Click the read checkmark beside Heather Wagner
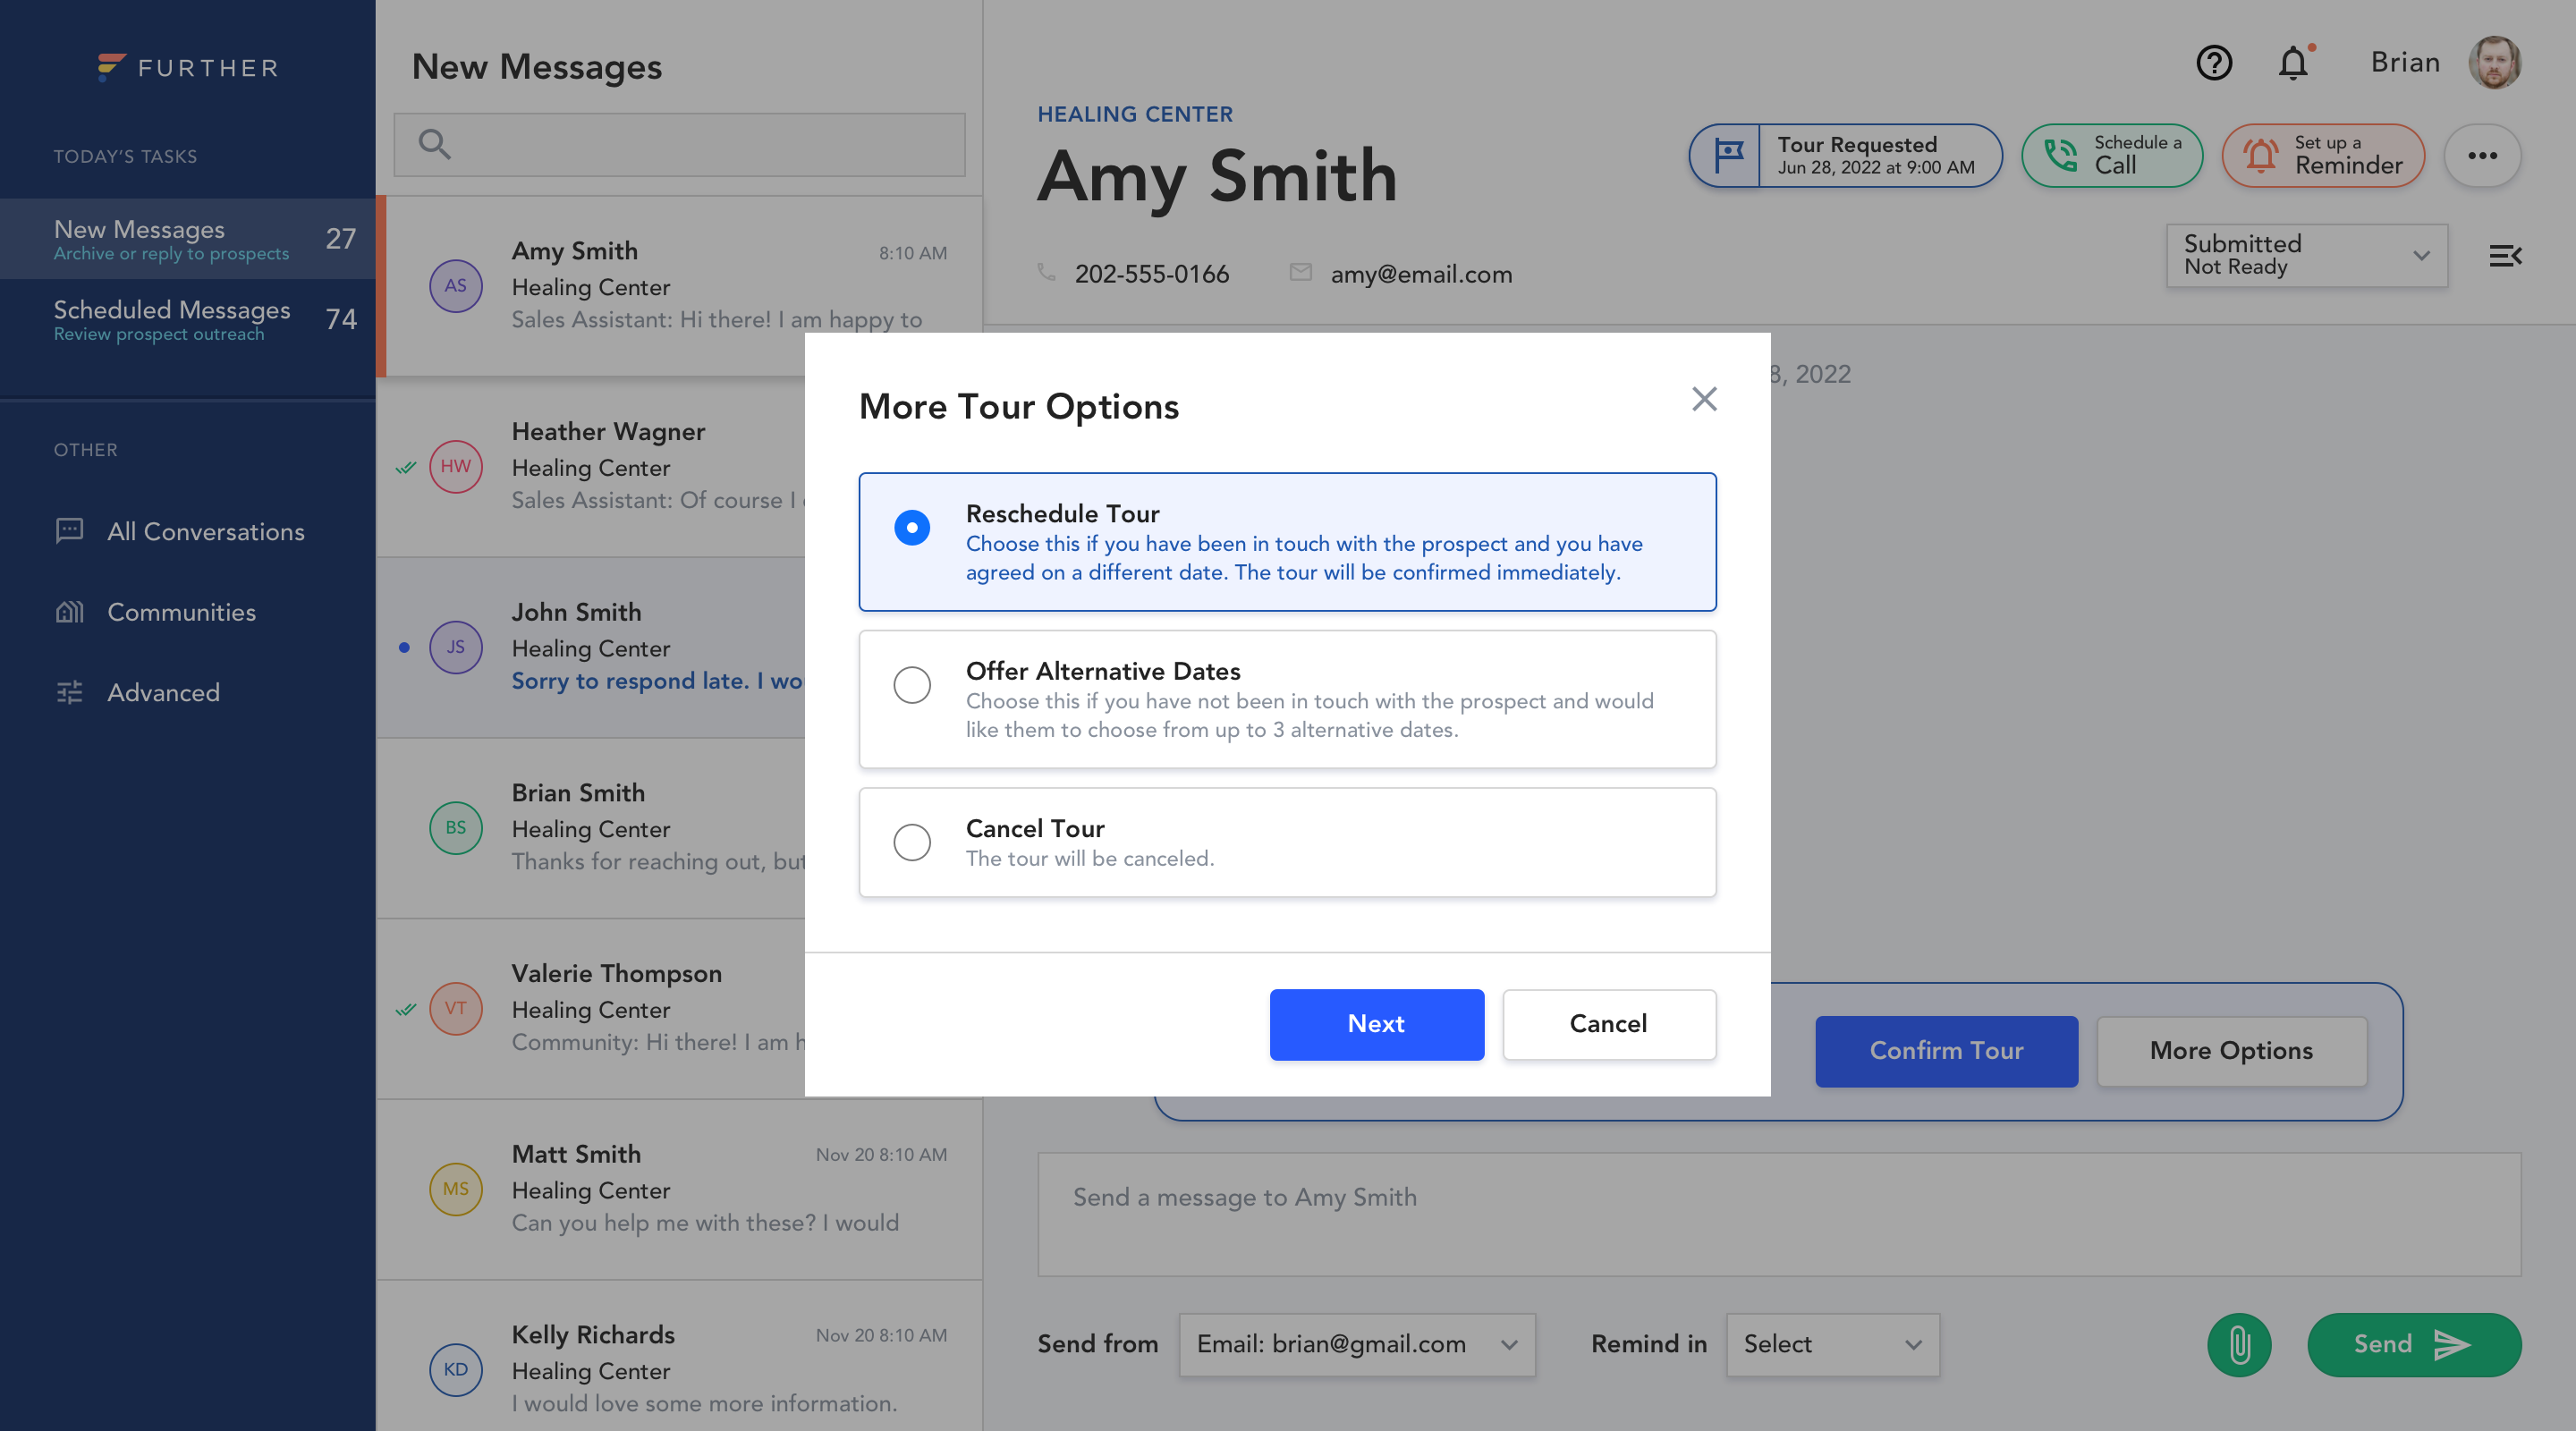The height and width of the screenshot is (1431, 2576). tap(405, 467)
